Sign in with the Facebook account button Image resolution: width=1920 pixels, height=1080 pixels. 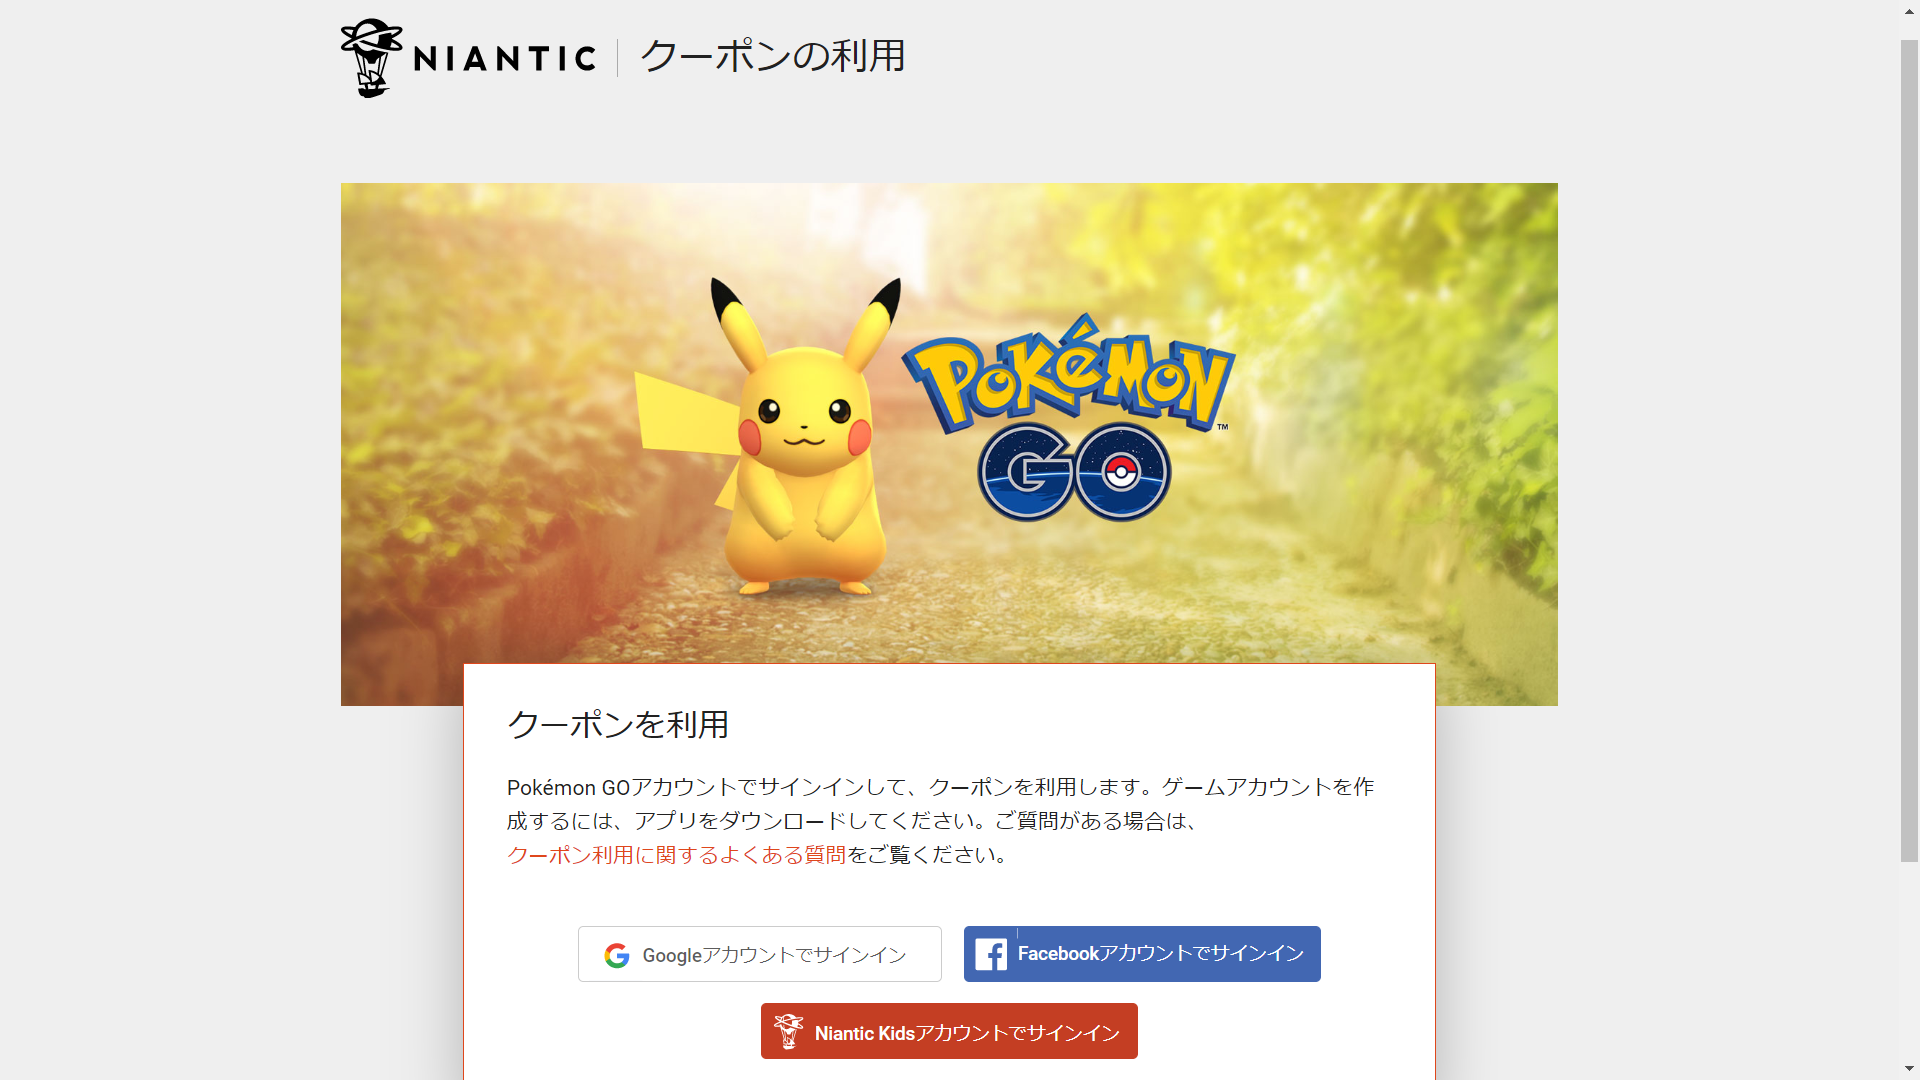pyautogui.click(x=1142, y=954)
